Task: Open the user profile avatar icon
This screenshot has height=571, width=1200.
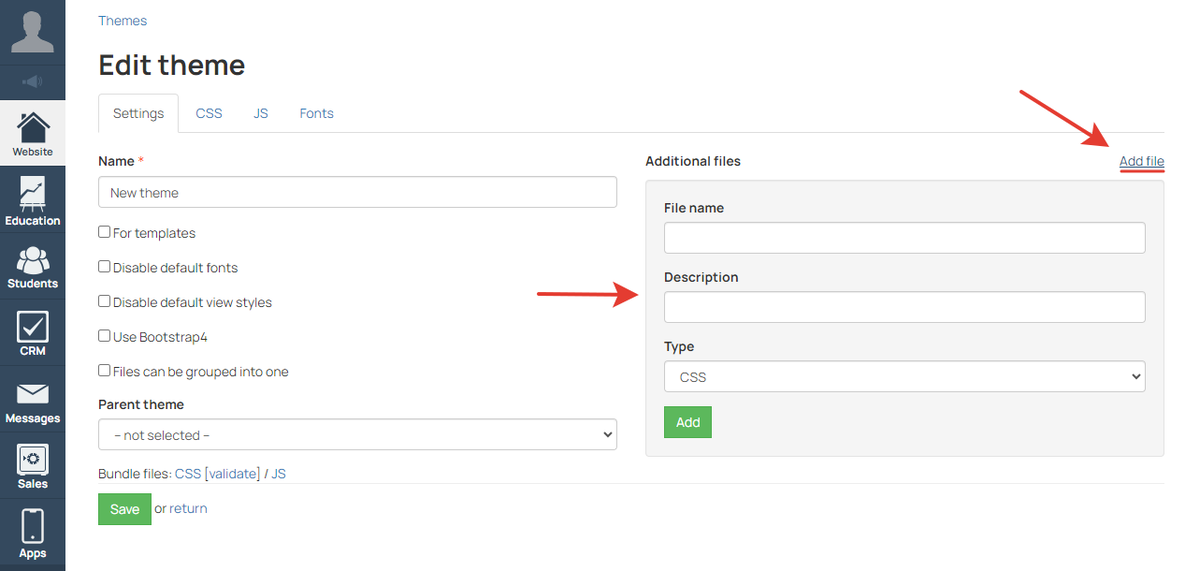Action: [x=32, y=32]
